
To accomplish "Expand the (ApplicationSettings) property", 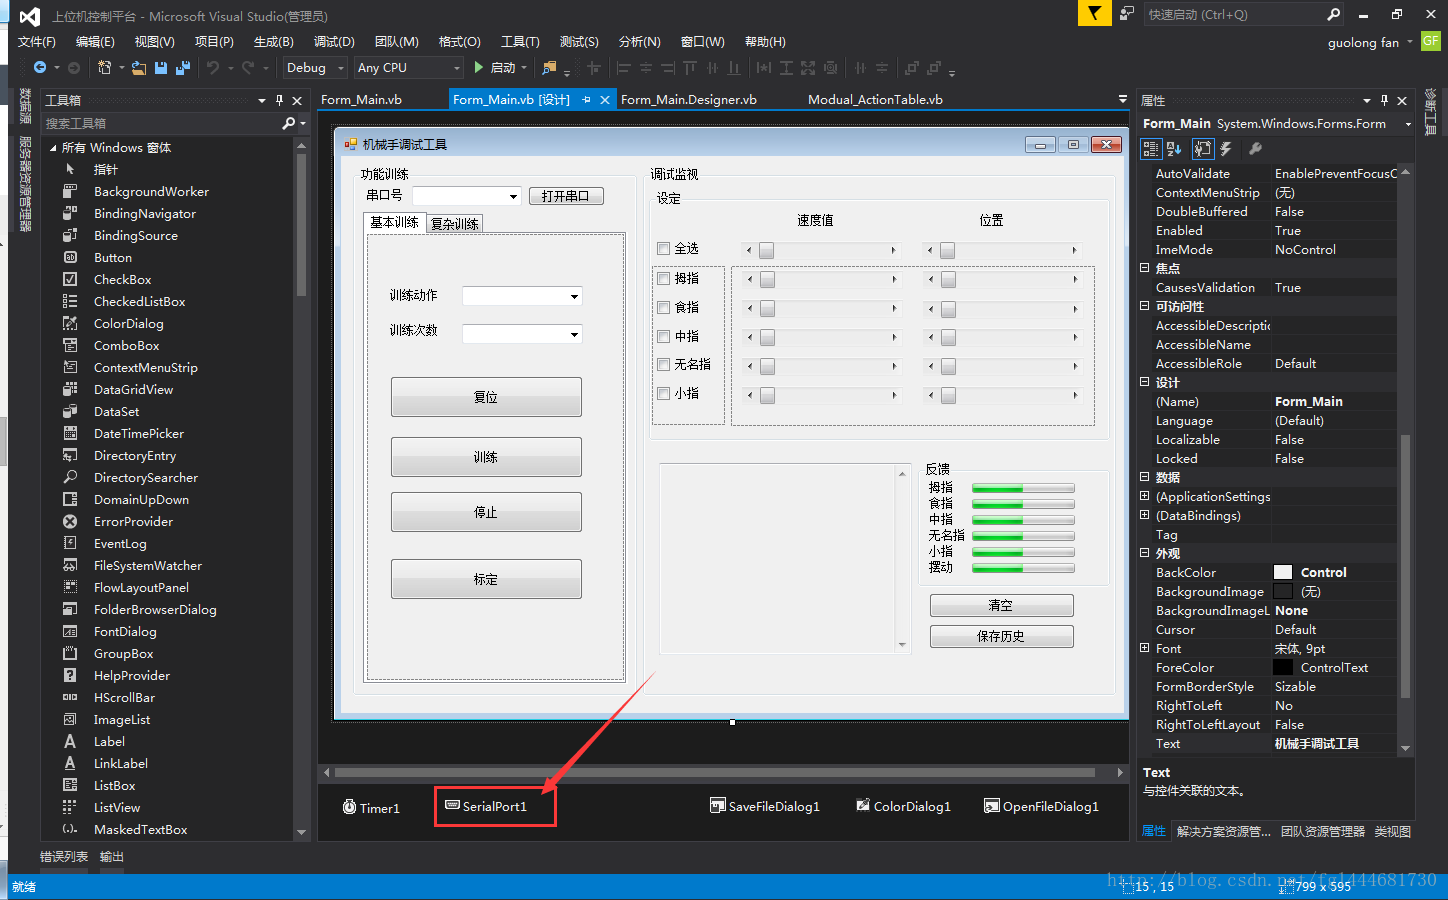I will tap(1144, 496).
